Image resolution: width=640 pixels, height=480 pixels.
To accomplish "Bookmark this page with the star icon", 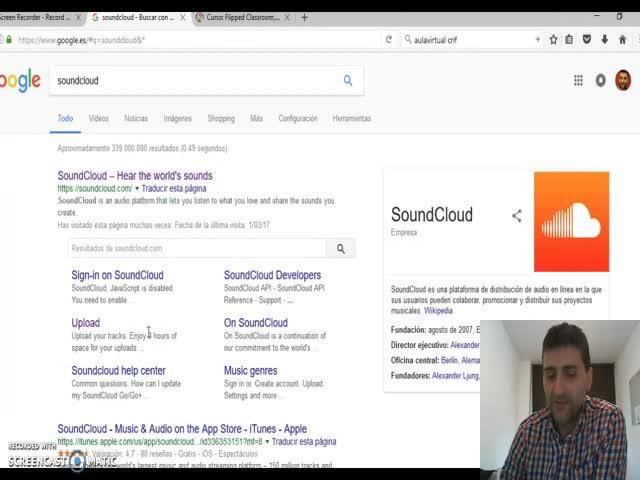I will (x=553, y=40).
